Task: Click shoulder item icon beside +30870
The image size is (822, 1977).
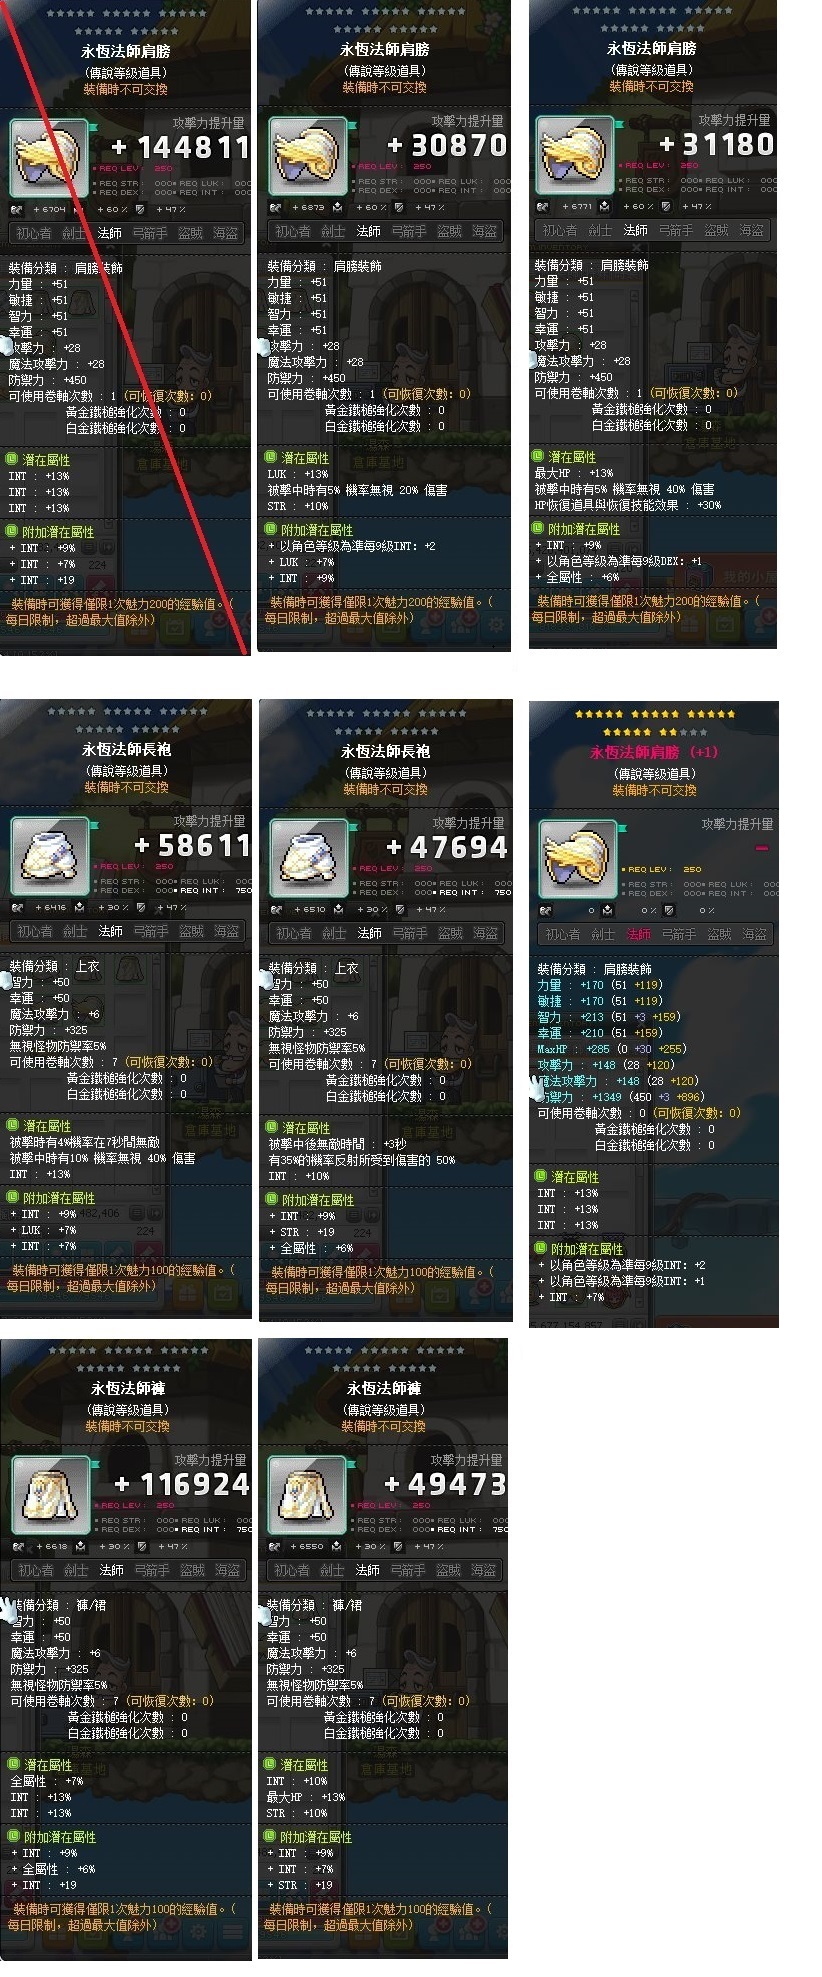Action: 308,157
